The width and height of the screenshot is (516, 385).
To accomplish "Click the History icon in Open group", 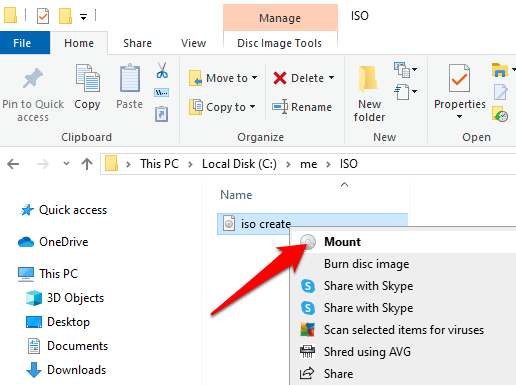I will (500, 114).
